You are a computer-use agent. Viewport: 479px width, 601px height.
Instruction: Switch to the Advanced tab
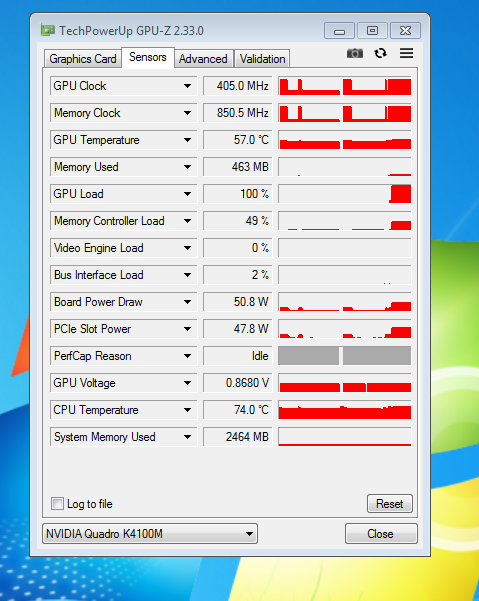[x=203, y=59]
